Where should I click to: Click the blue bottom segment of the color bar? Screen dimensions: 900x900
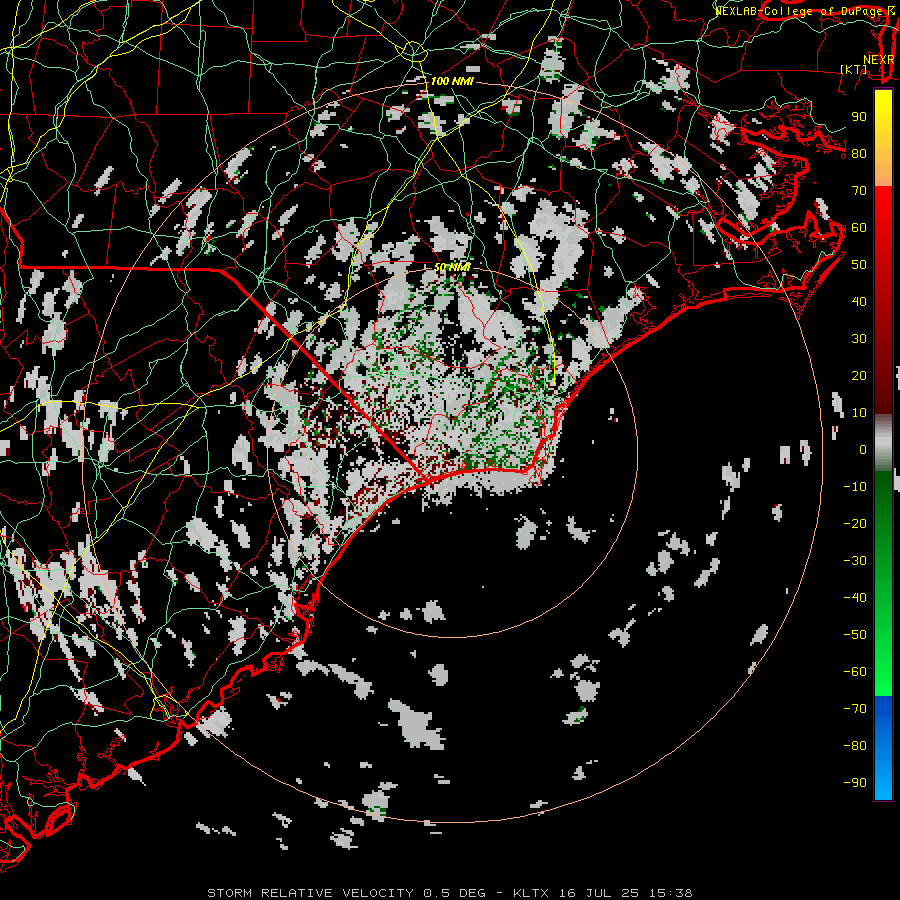[883, 748]
